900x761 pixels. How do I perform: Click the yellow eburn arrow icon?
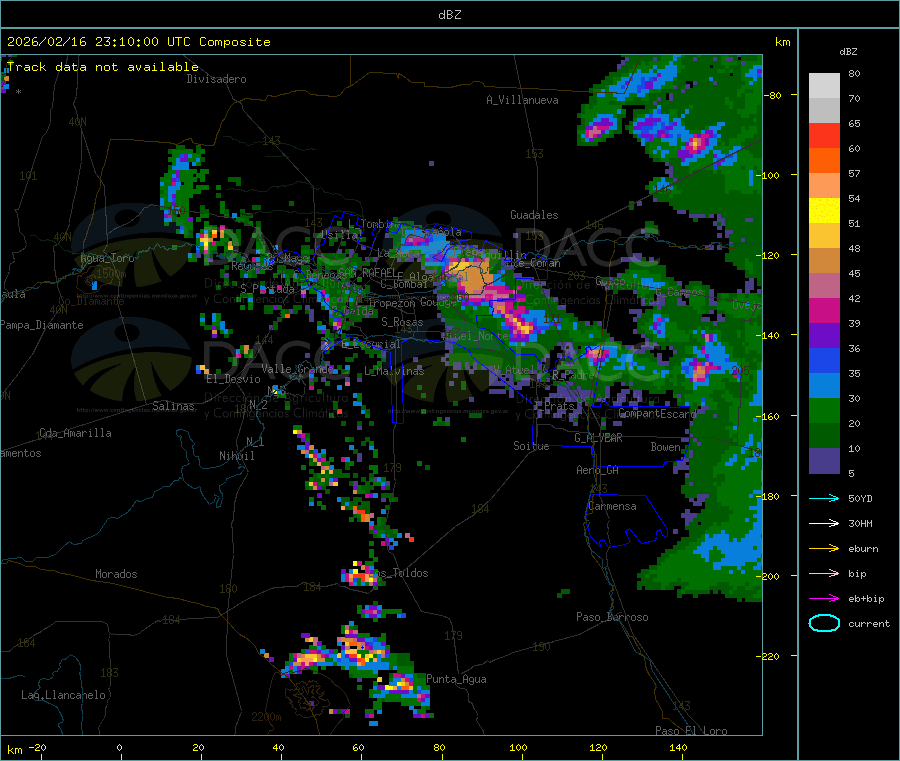pyautogui.click(x=824, y=549)
